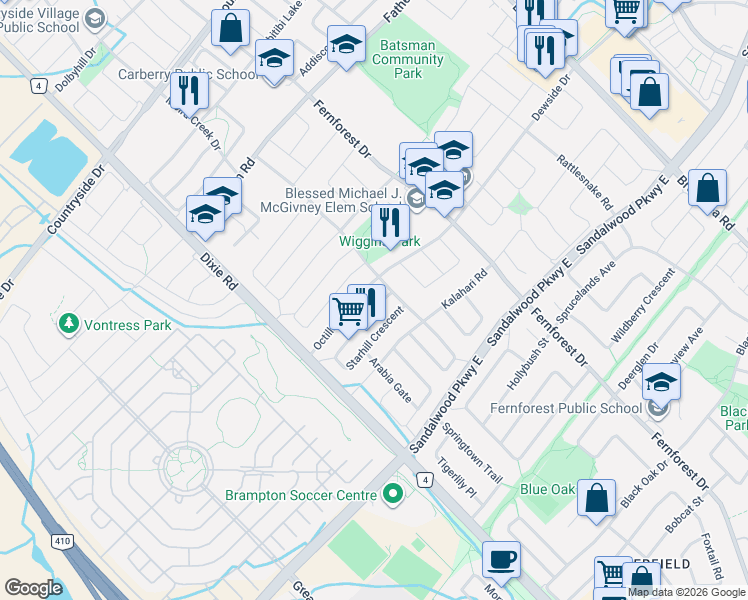Click the shopping bag marker east of Sandalwood Pkwy E
Image resolution: width=748 pixels, height=600 pixels.
pyautogui.click(x=707, y=189)
